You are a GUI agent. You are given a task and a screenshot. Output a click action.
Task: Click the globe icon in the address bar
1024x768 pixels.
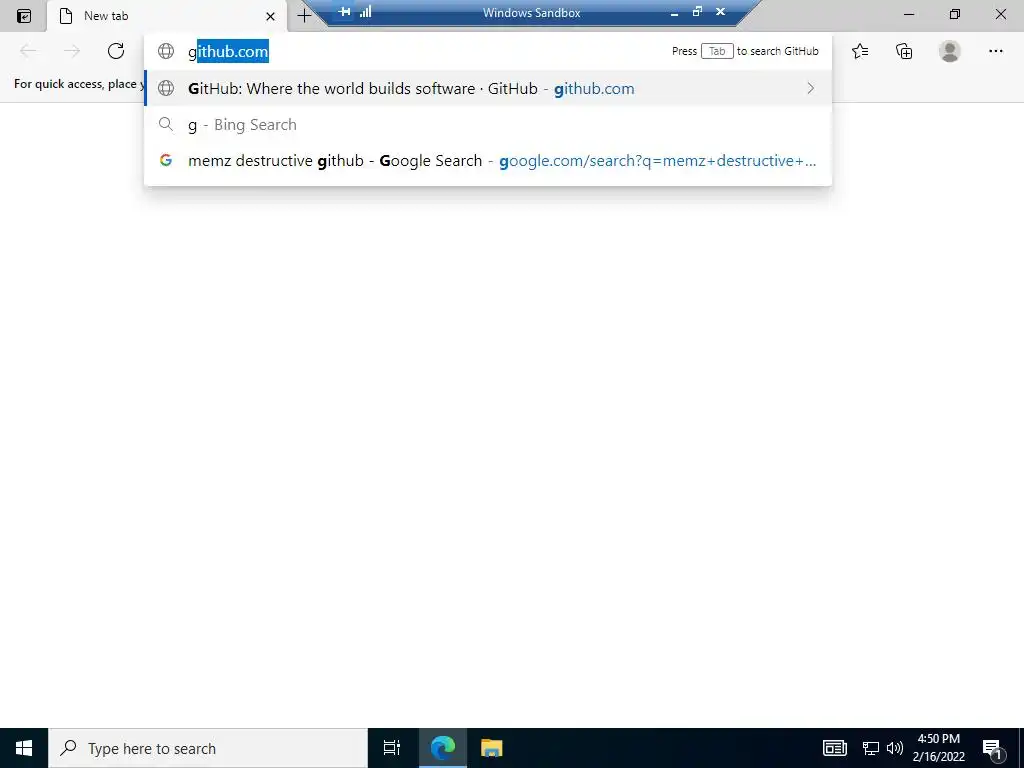click(x=166, y=51)
